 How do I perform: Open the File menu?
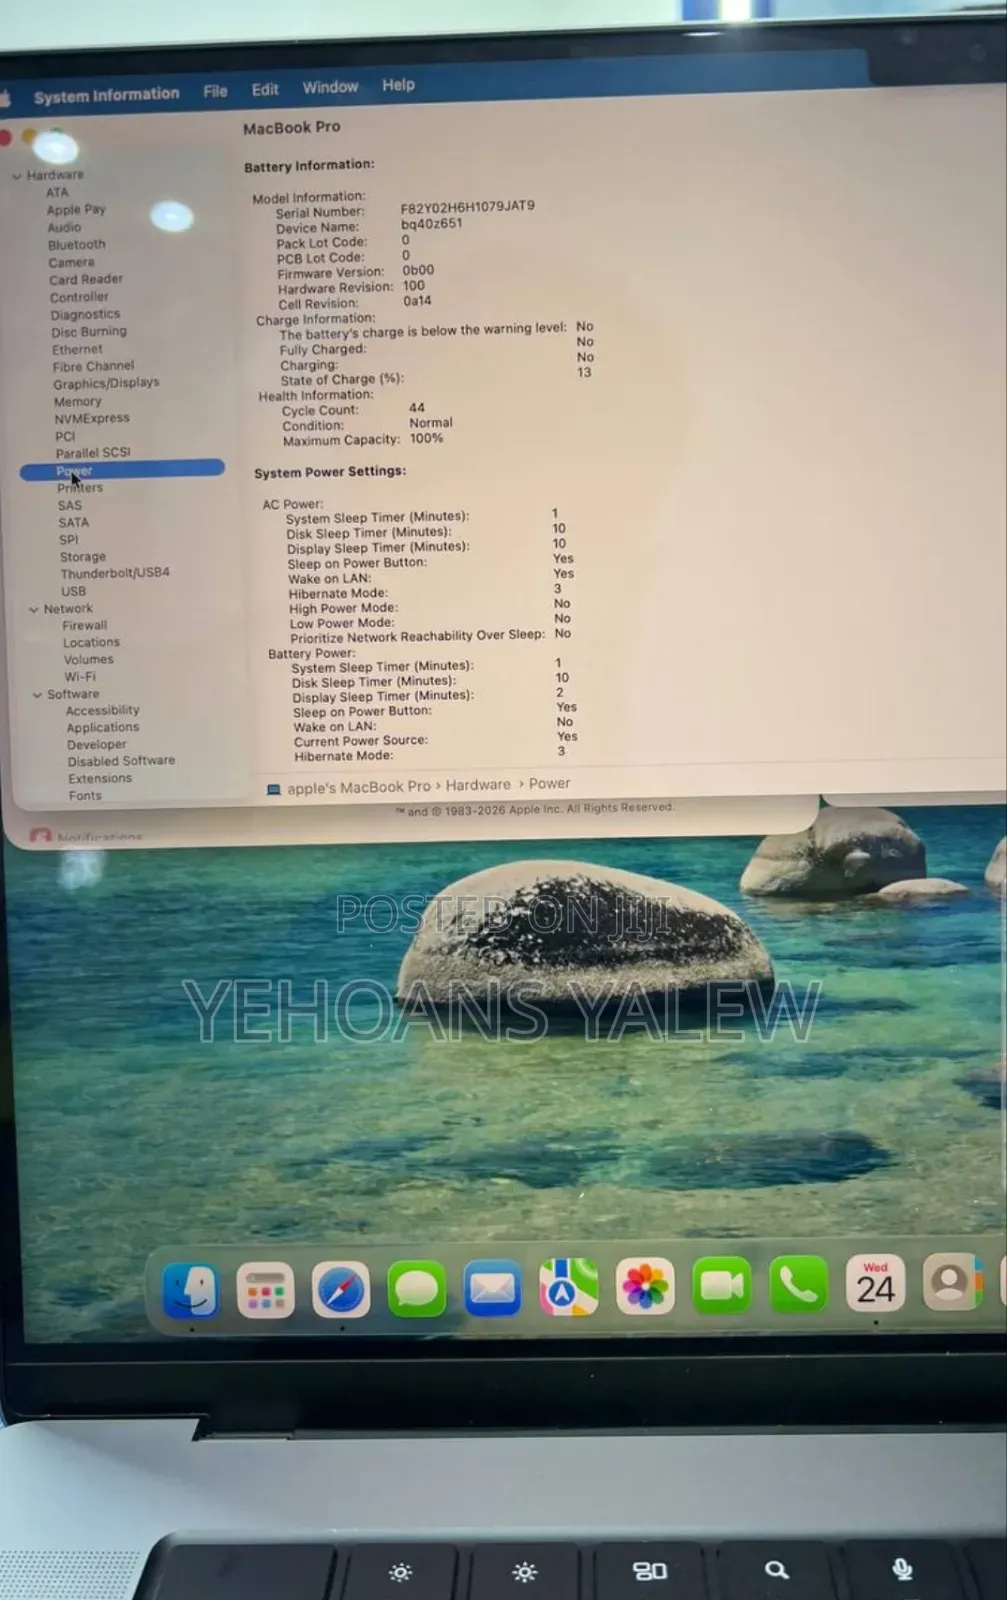(x=215, y=91)
